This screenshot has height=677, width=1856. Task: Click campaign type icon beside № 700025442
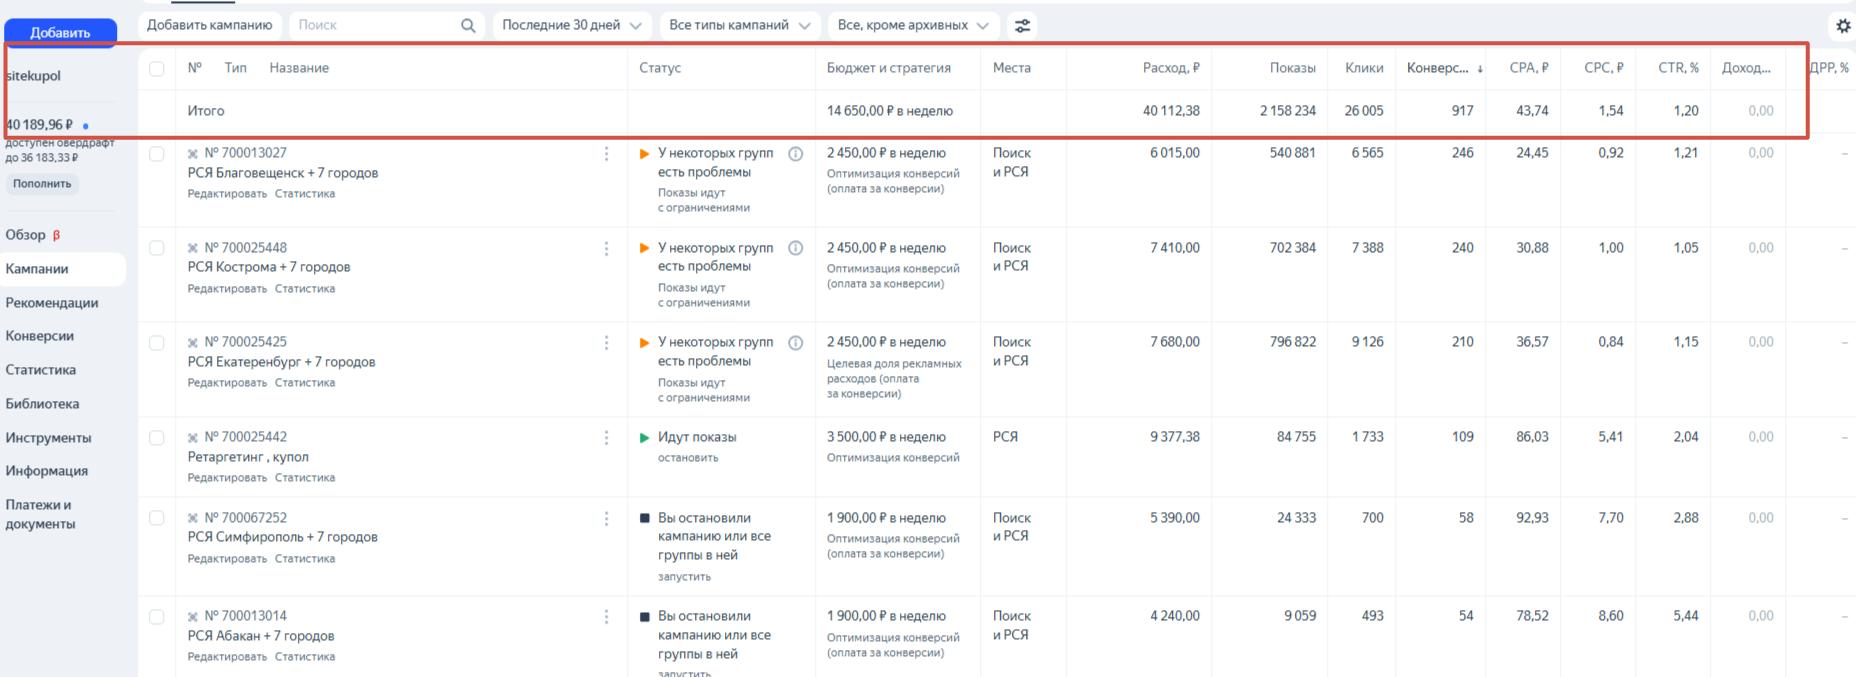click(x=193, y=438)
